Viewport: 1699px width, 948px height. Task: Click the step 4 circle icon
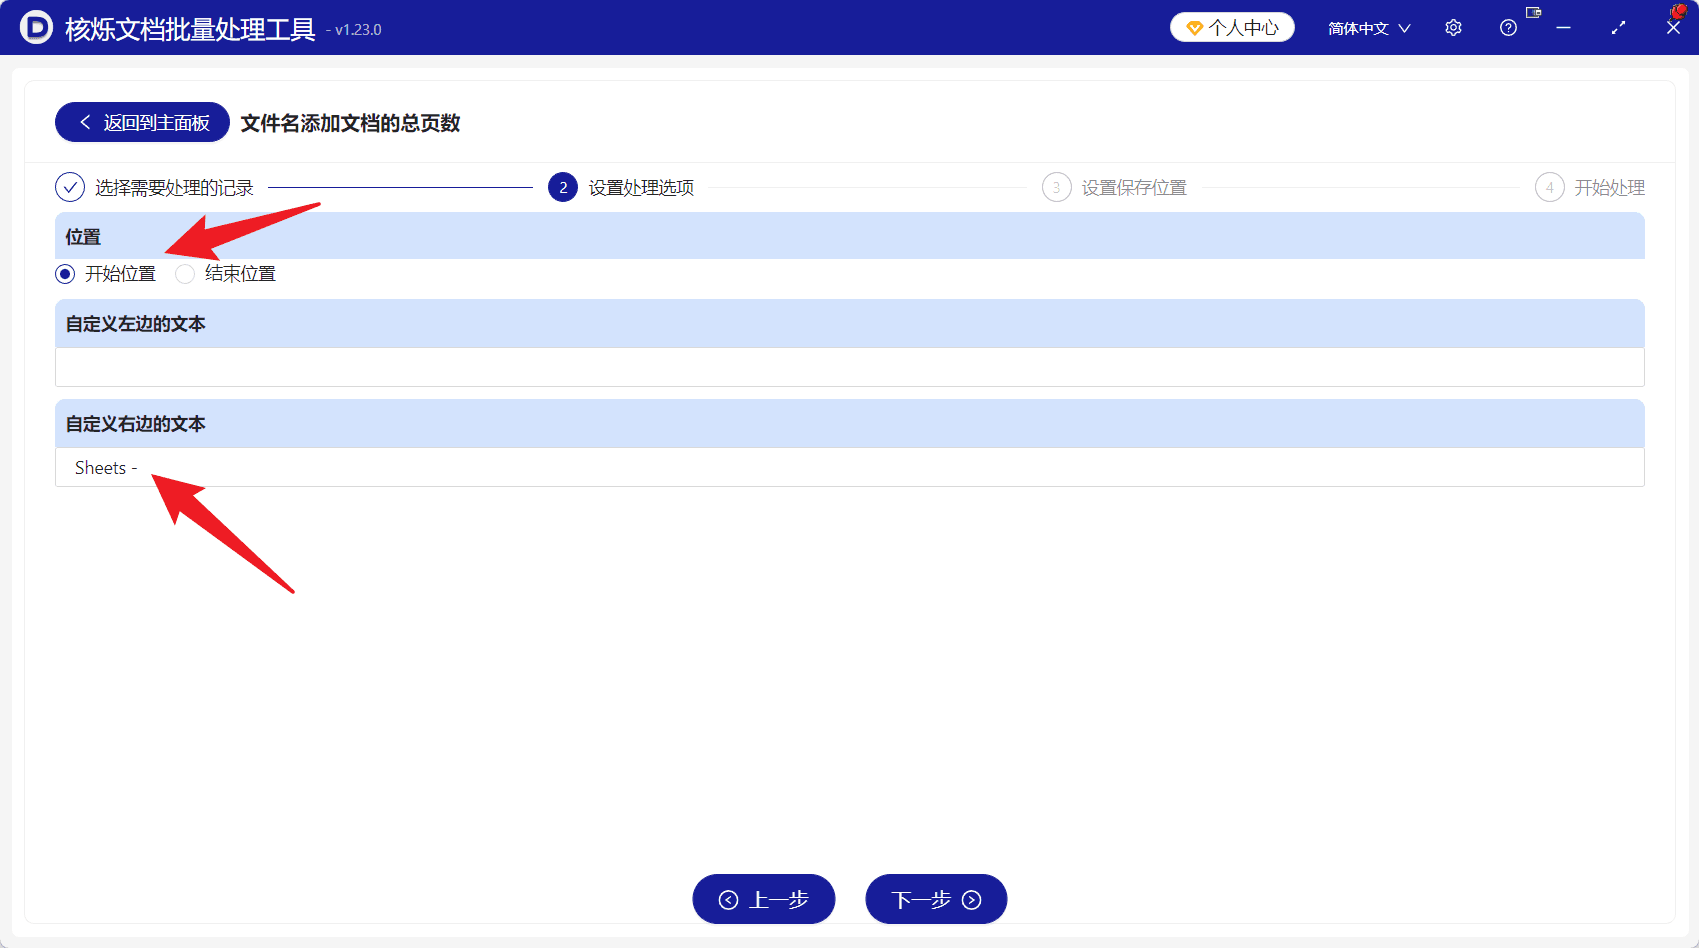coord(1549,187)
